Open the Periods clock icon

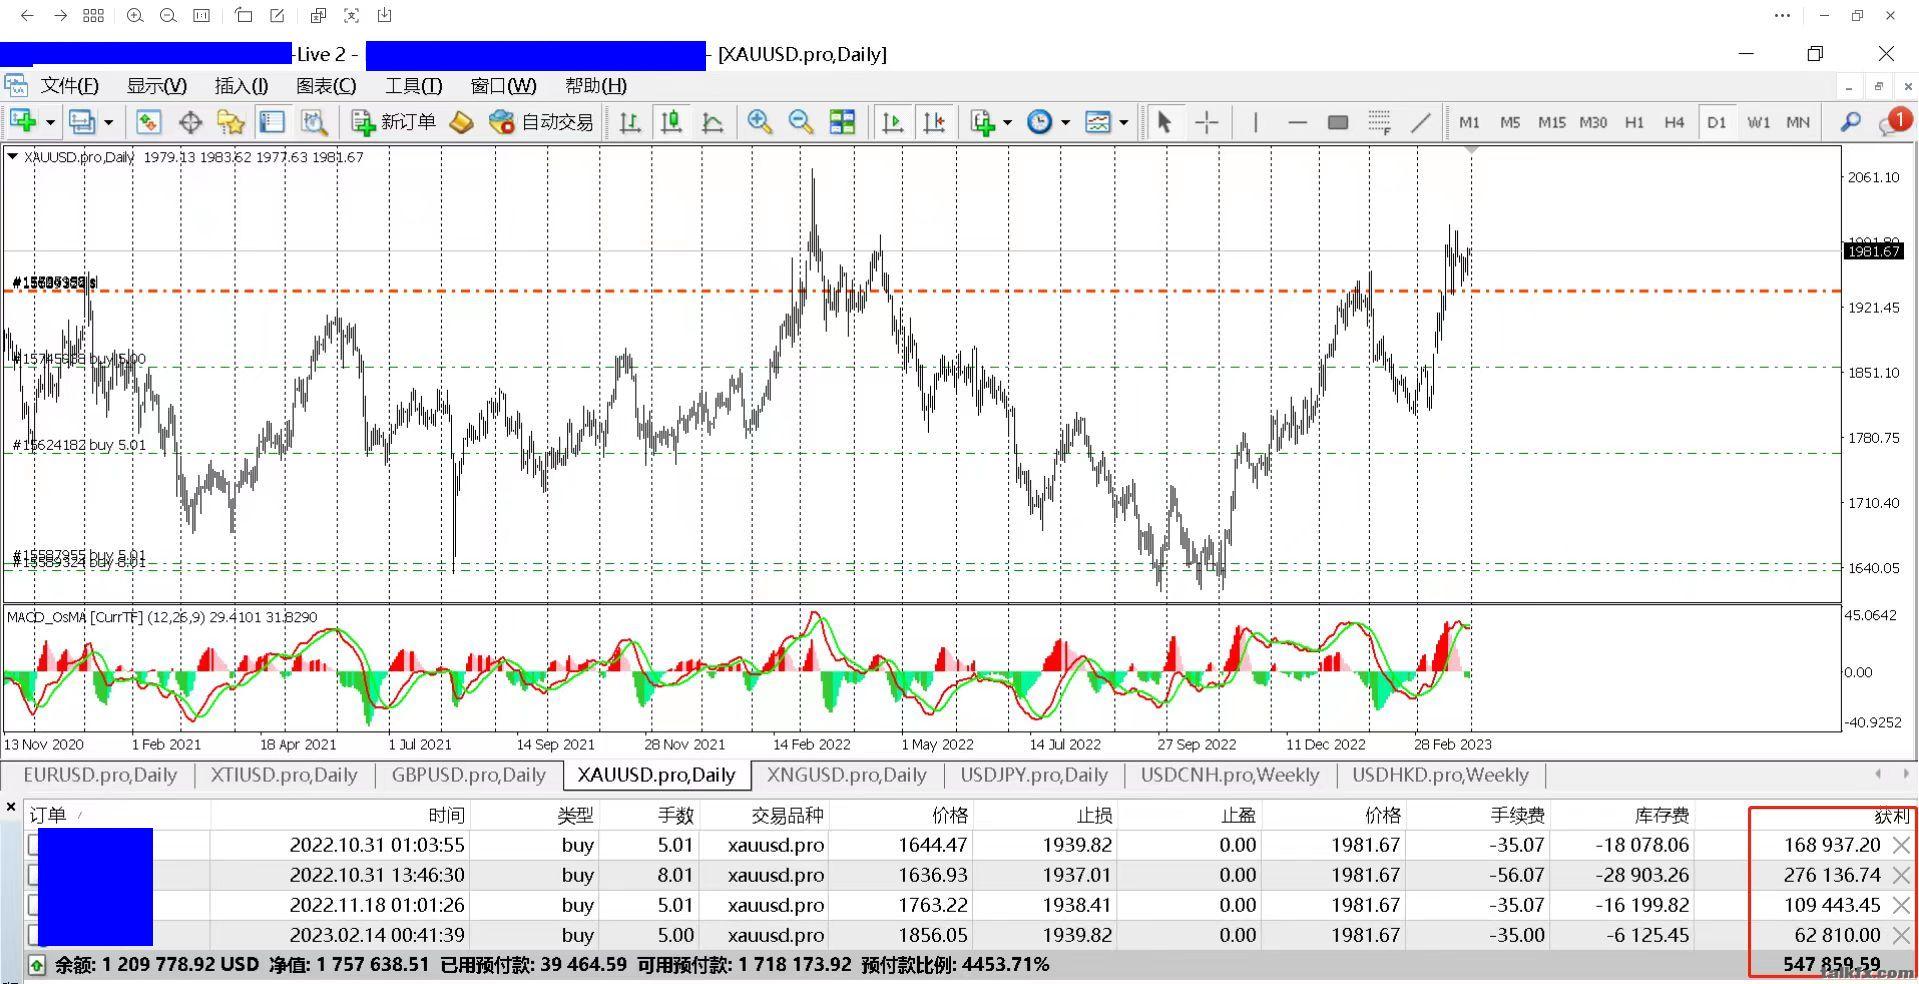1040,122
